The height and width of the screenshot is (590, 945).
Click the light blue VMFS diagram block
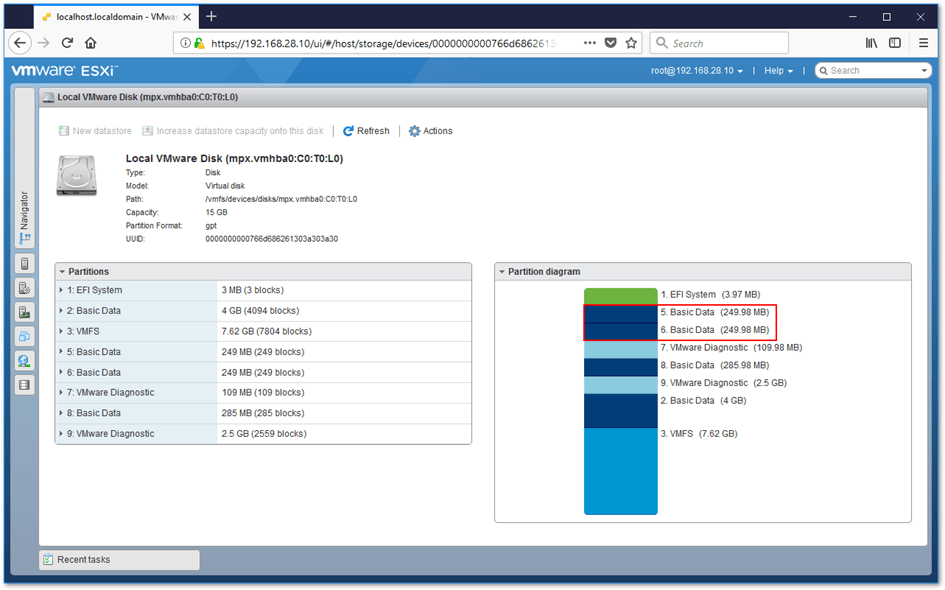coord(620,471)
